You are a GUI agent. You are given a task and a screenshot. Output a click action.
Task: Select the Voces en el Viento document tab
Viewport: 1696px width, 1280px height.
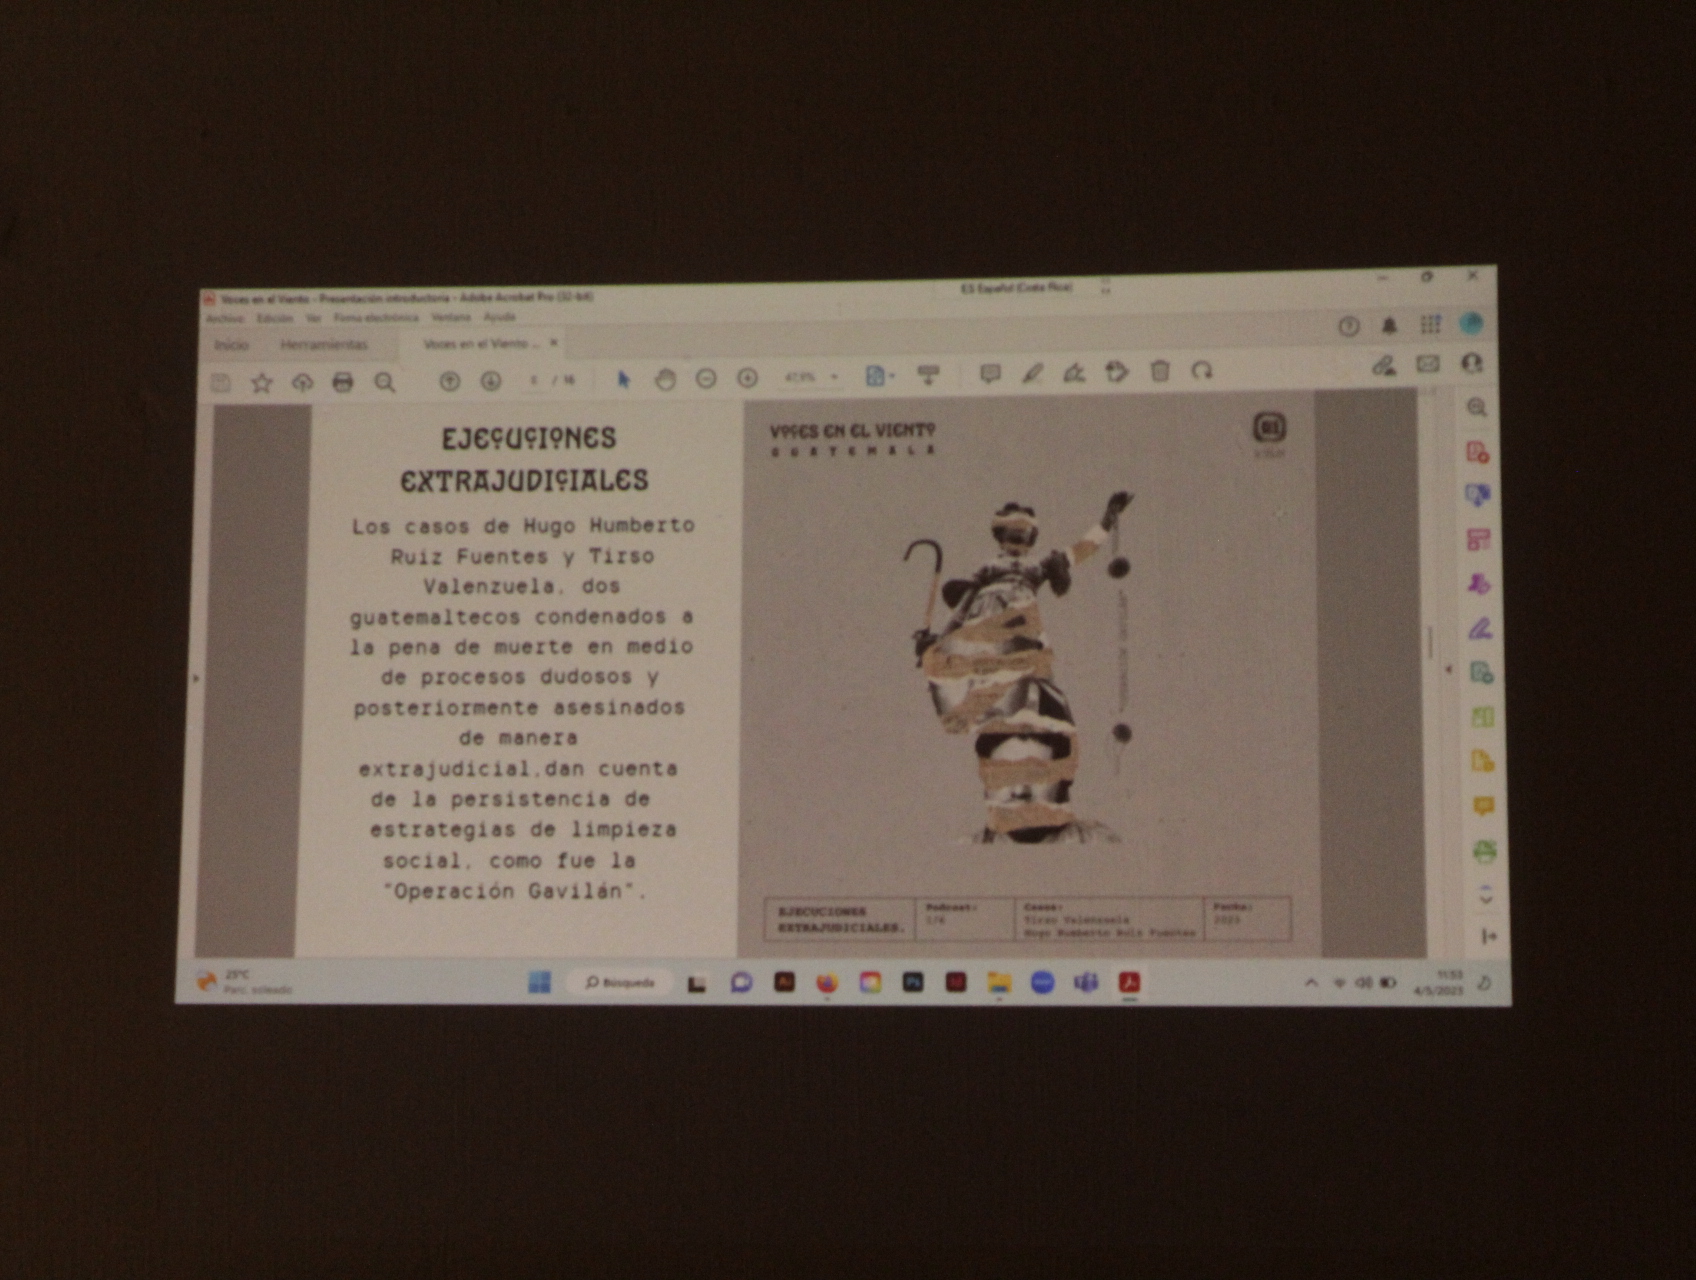click(480, 344)
